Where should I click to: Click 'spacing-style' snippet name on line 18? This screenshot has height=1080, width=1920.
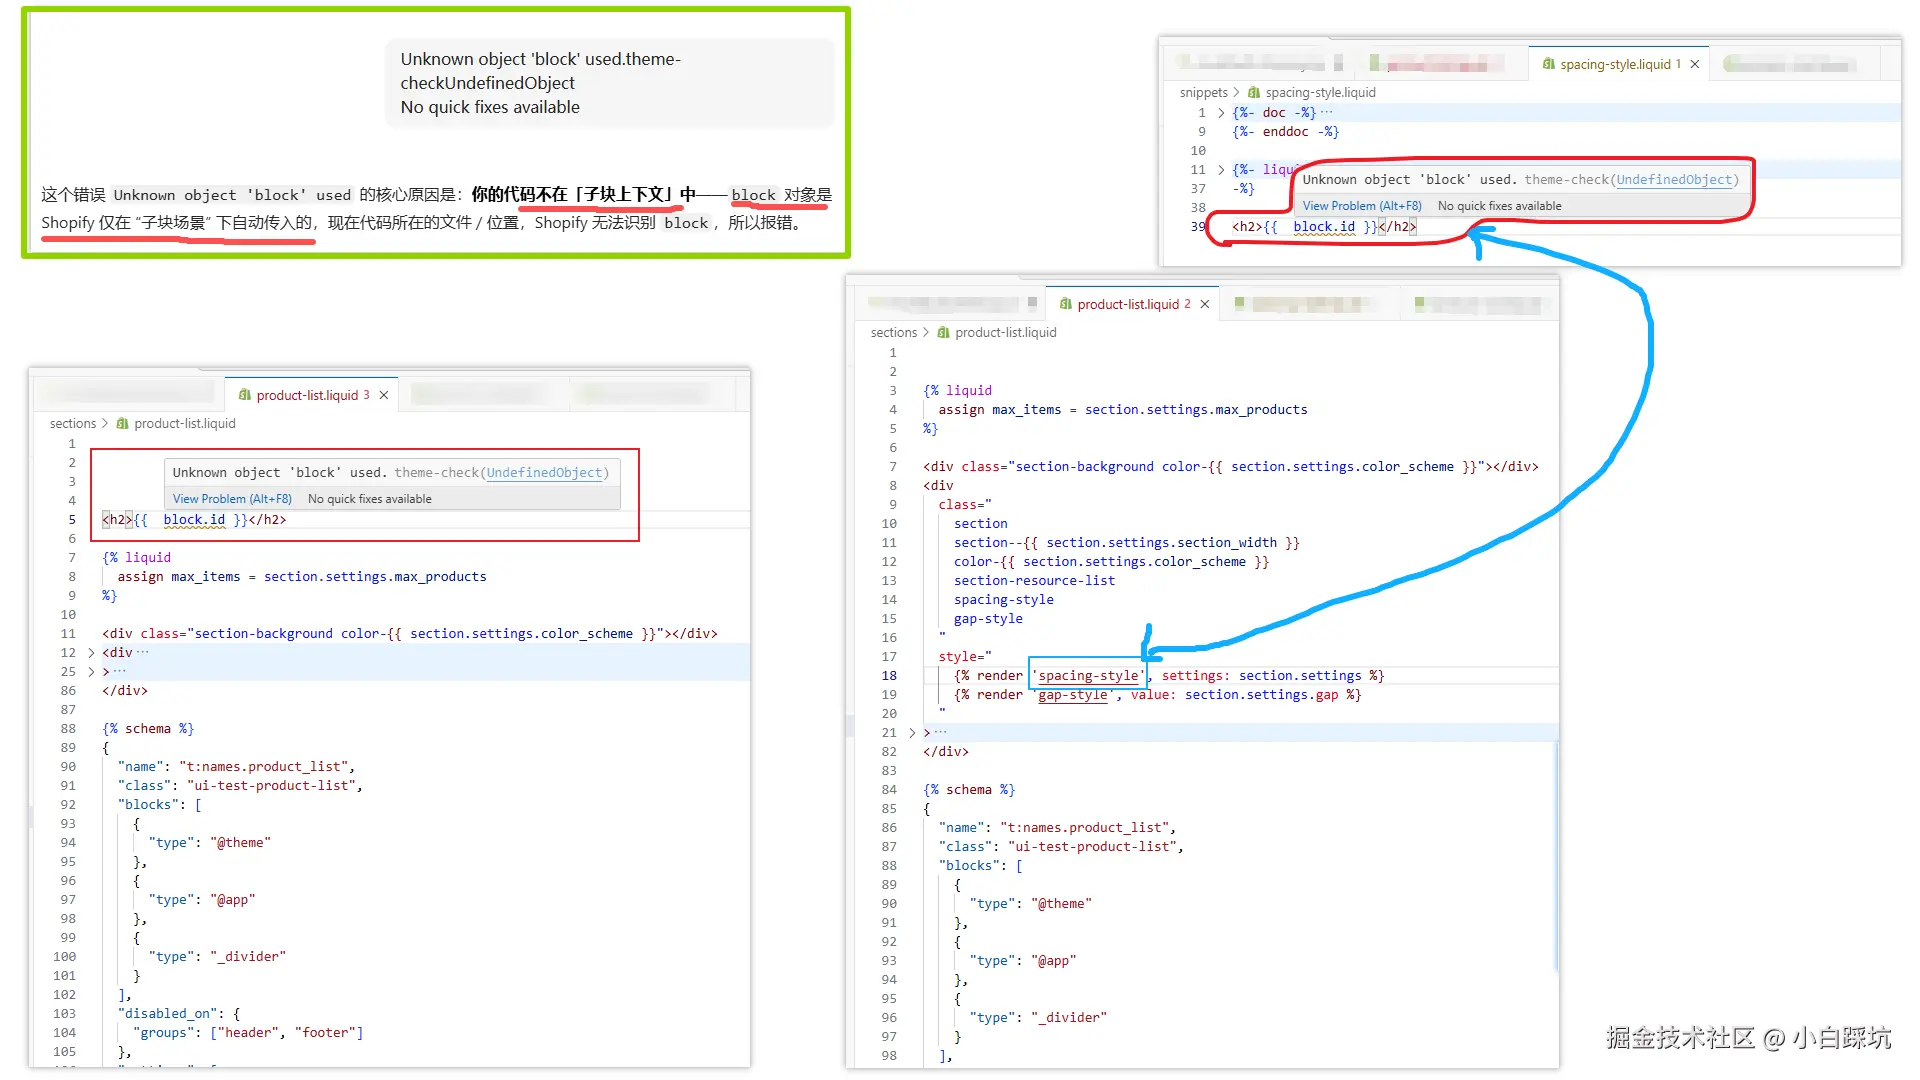[x=1088, y=676]
